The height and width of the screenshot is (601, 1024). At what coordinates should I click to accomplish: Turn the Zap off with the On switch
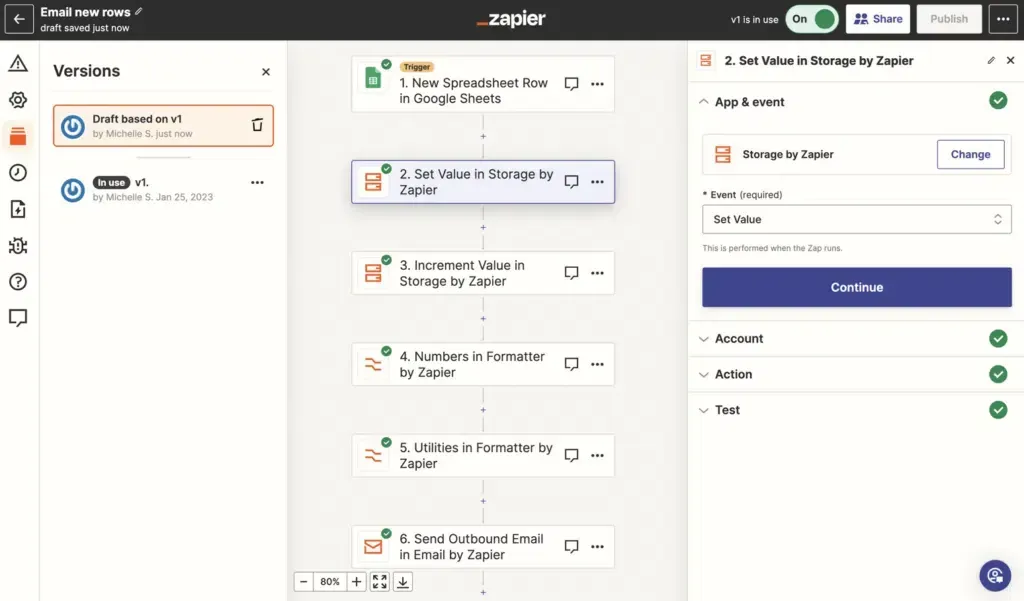(811, 18)
